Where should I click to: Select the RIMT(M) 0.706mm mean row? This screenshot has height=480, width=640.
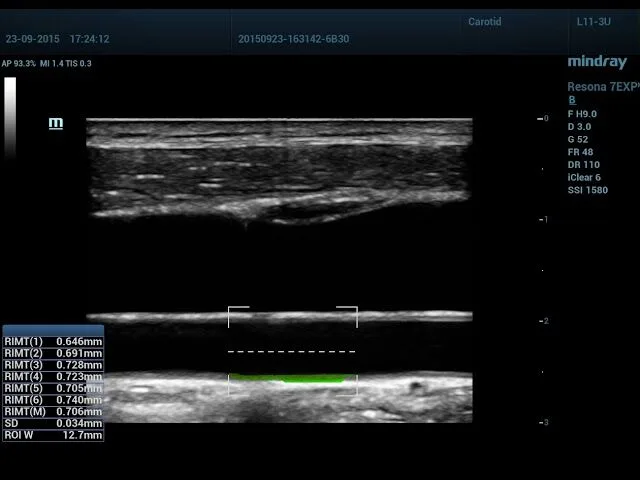(x=53, y=411)
